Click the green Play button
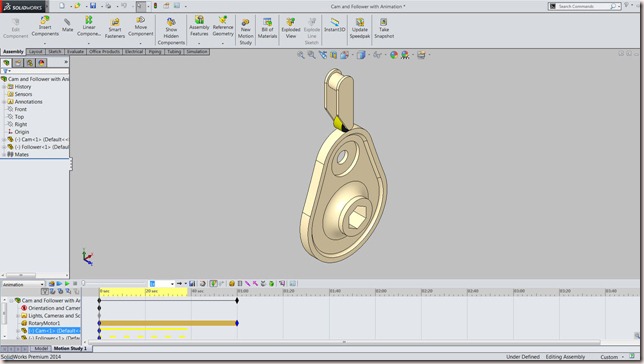This screenshot has width=644, height=364. point(67,284)
